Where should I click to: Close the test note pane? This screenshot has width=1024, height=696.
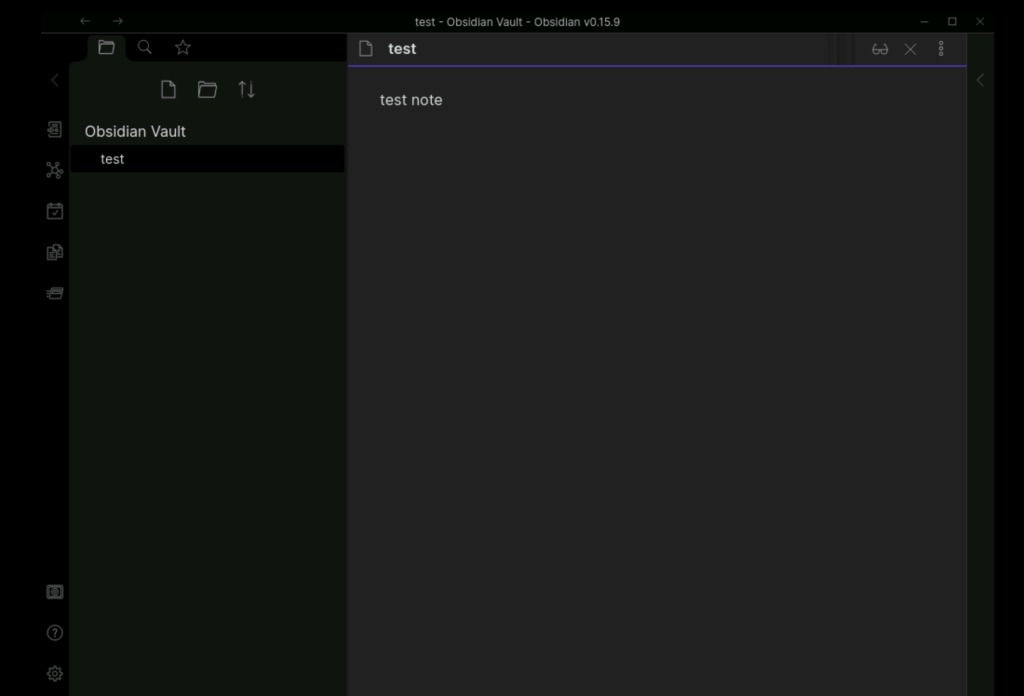click(x=910, y=49)
